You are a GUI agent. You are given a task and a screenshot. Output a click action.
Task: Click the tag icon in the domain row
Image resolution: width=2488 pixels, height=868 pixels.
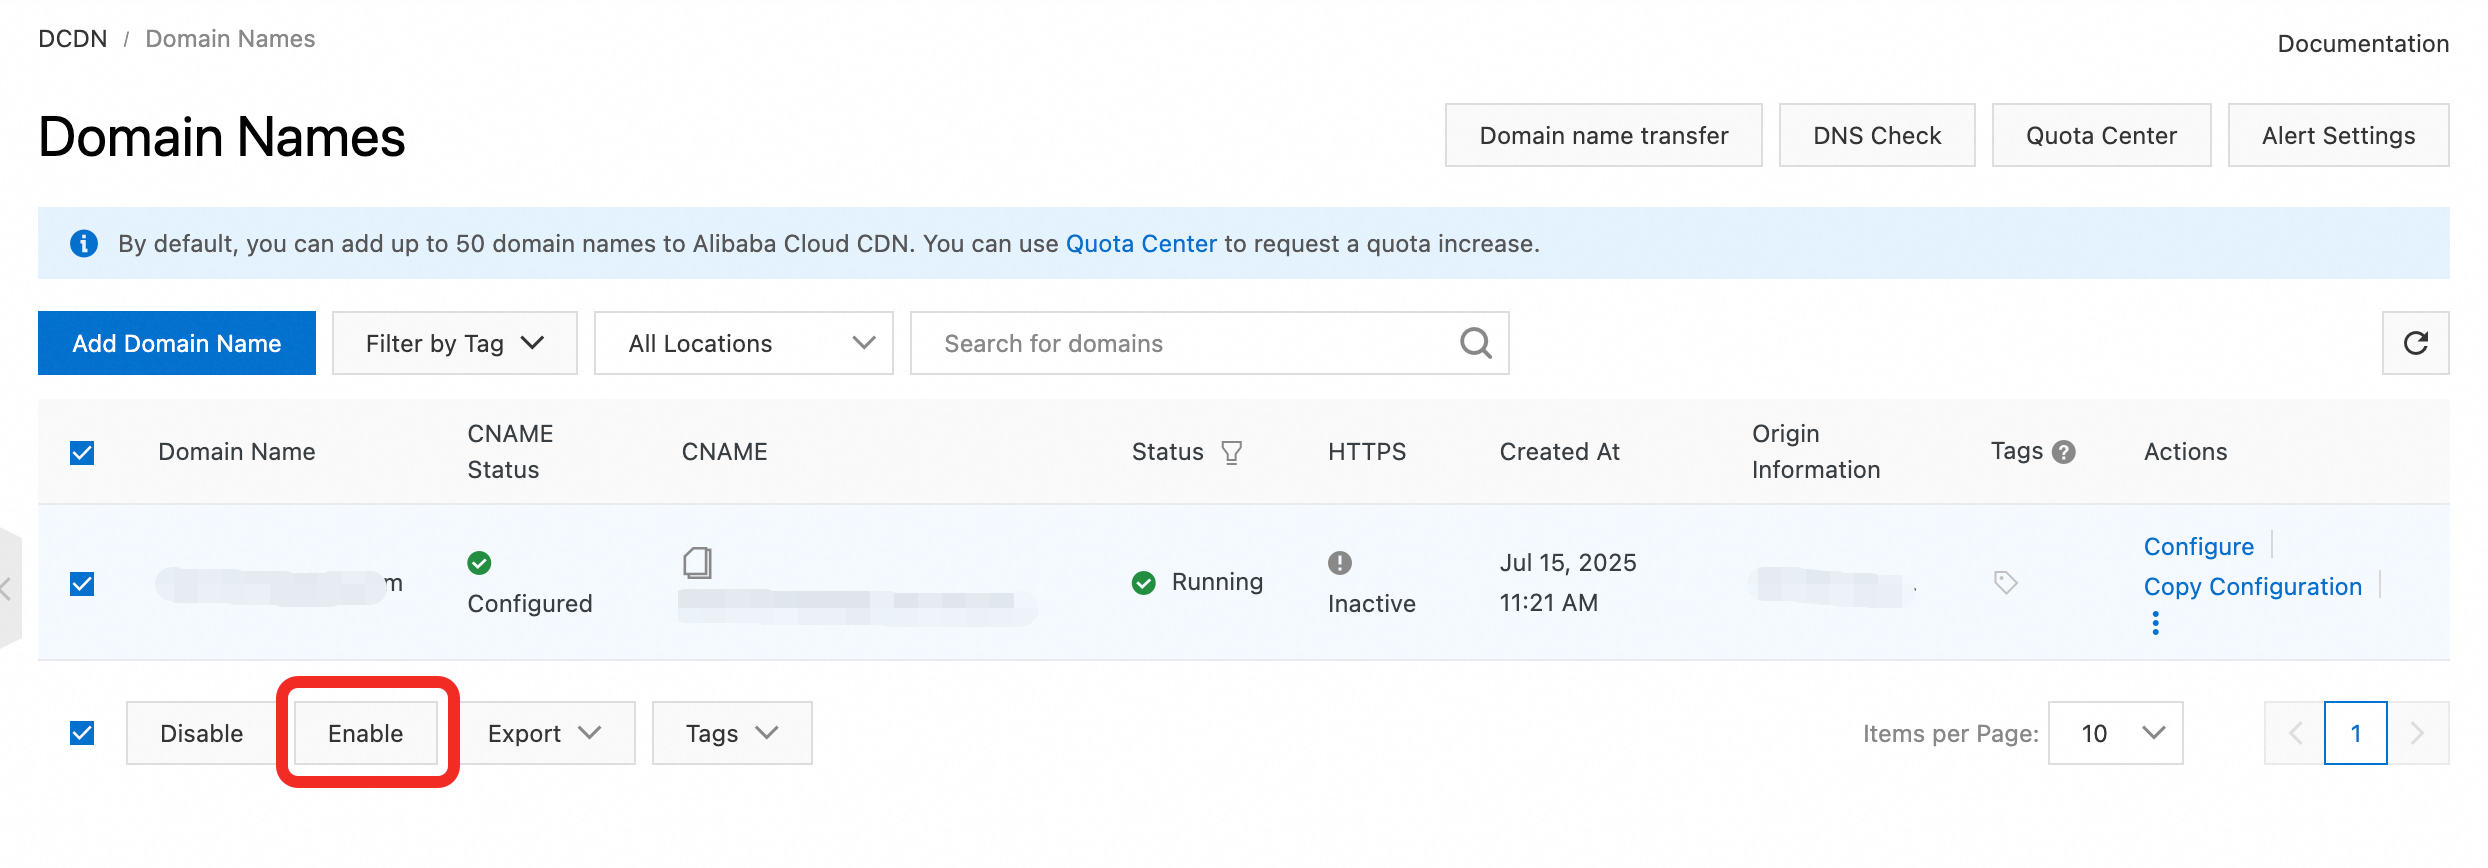click(2005, 582)
